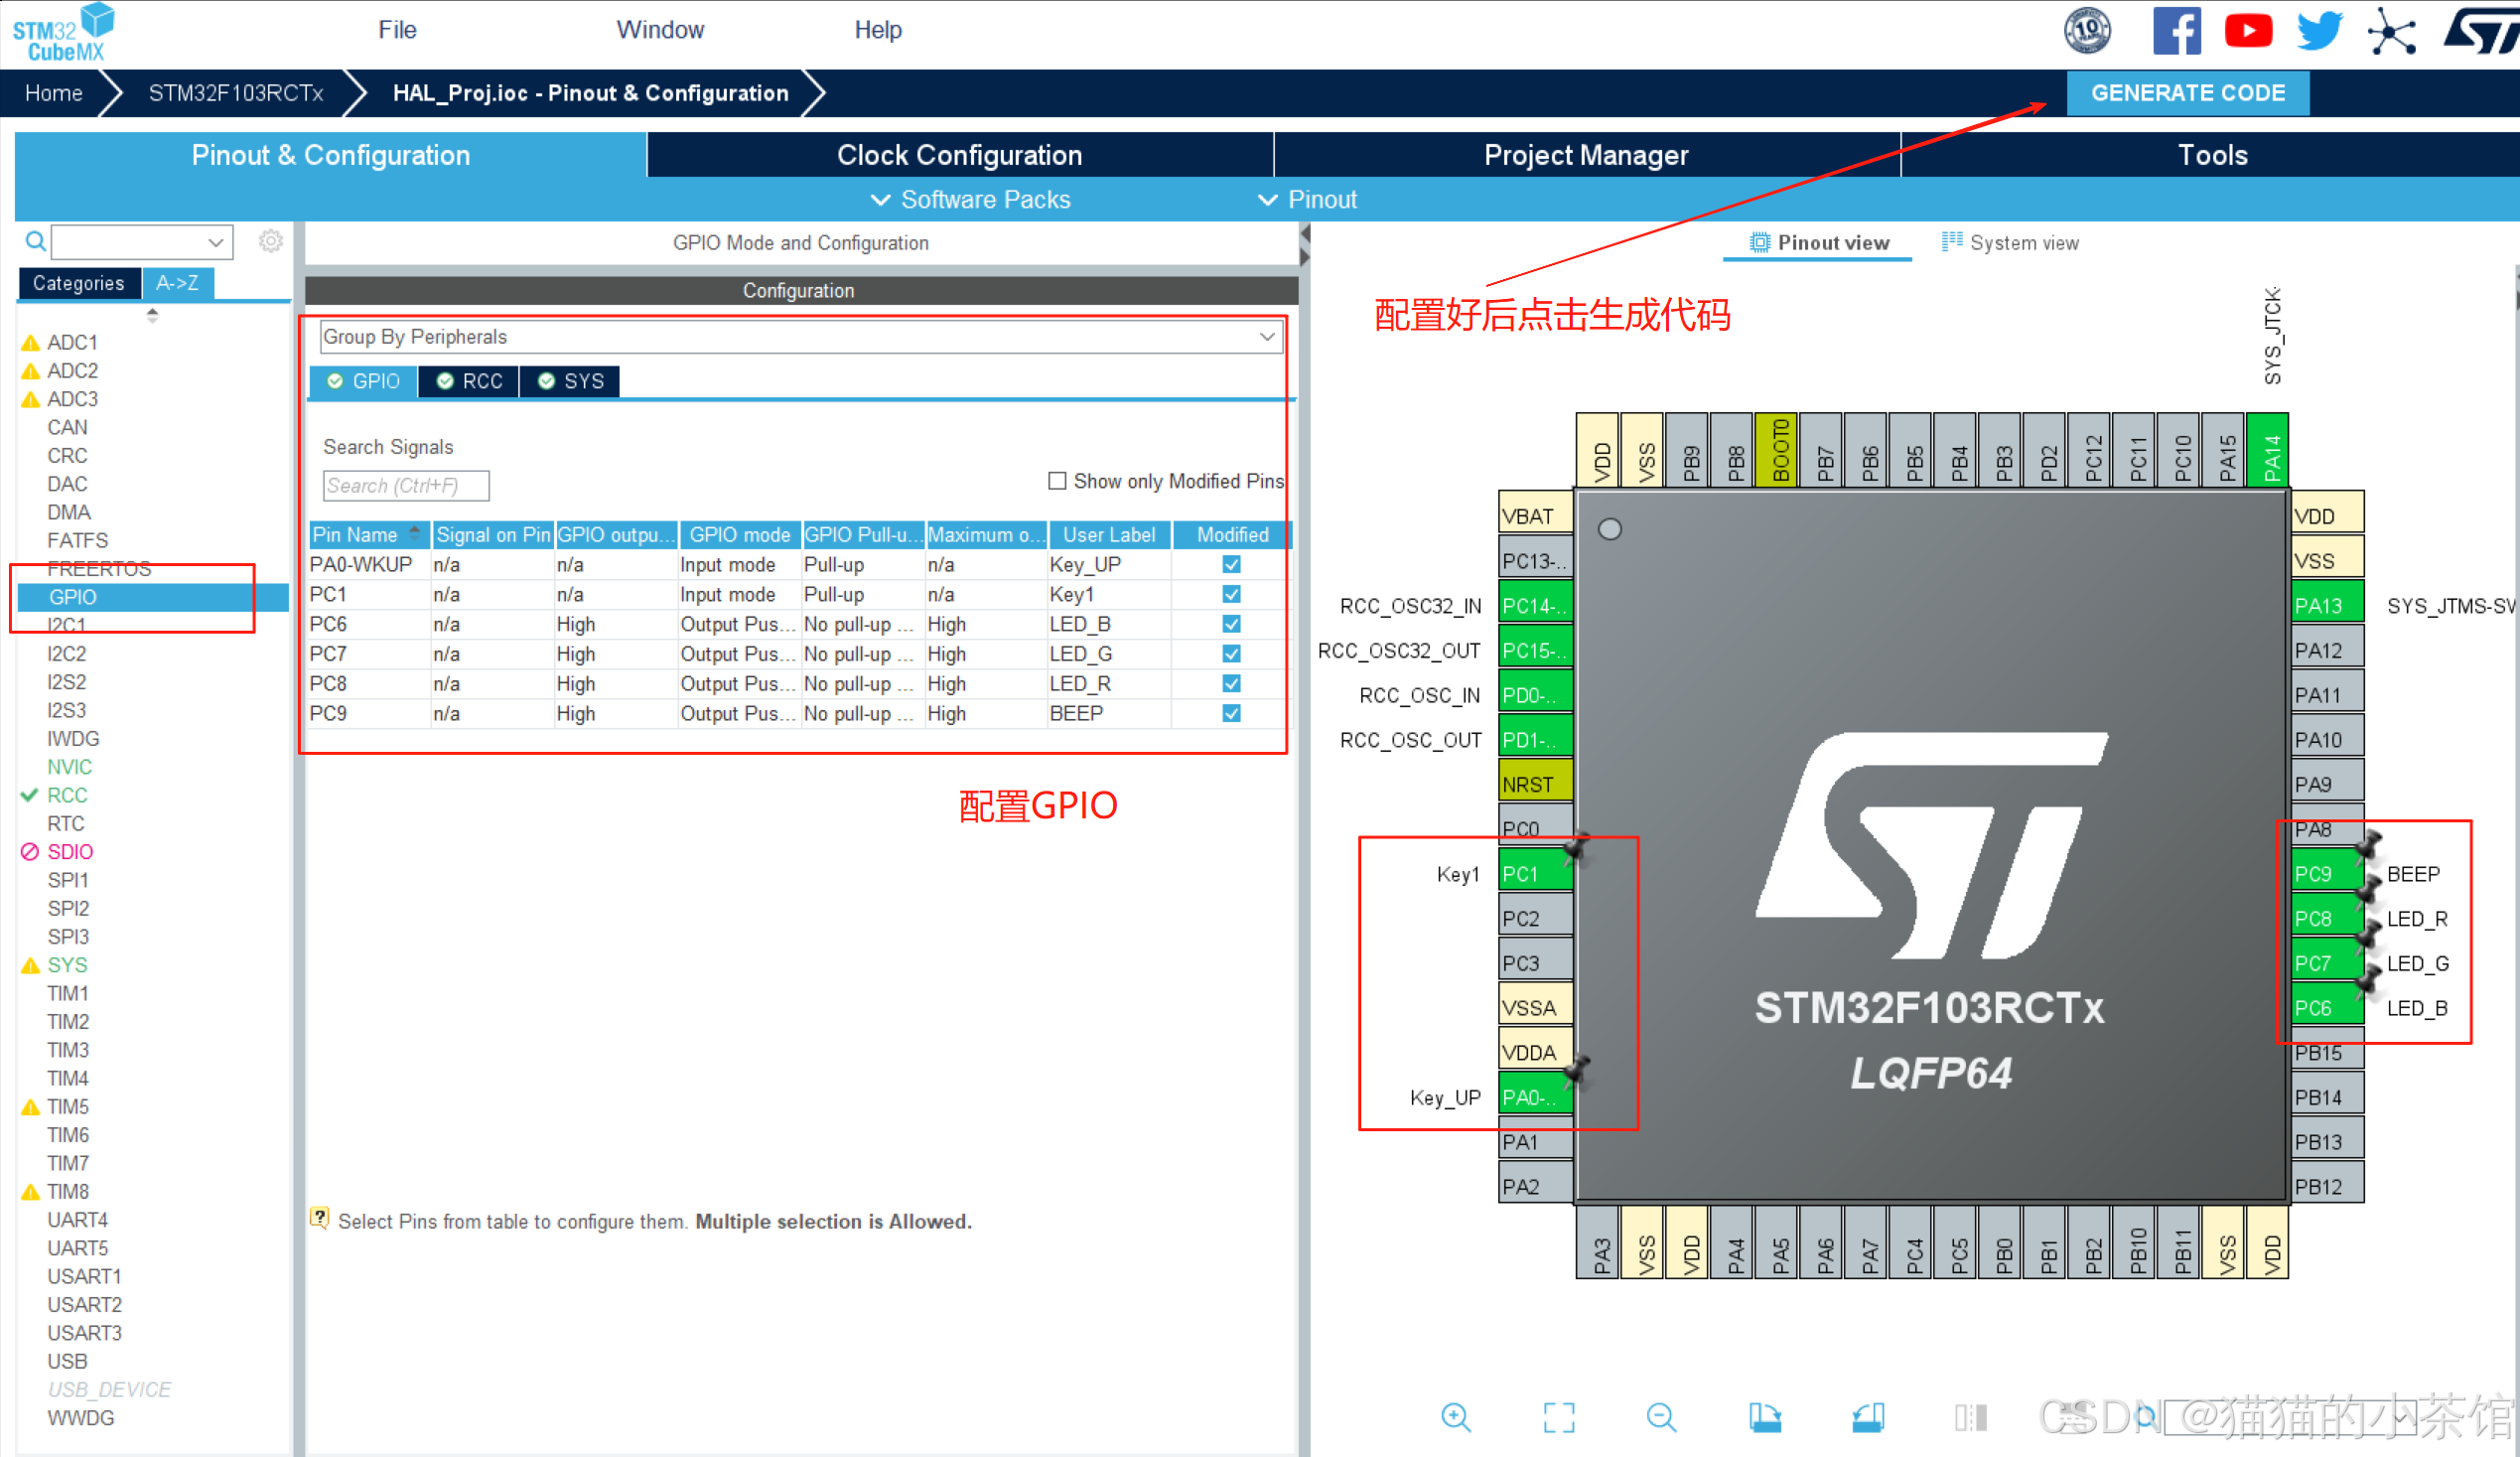Open the category search combo box
Viewport: 2520px width, 1457px height.
pyautogui.click(x=142, y=242)
